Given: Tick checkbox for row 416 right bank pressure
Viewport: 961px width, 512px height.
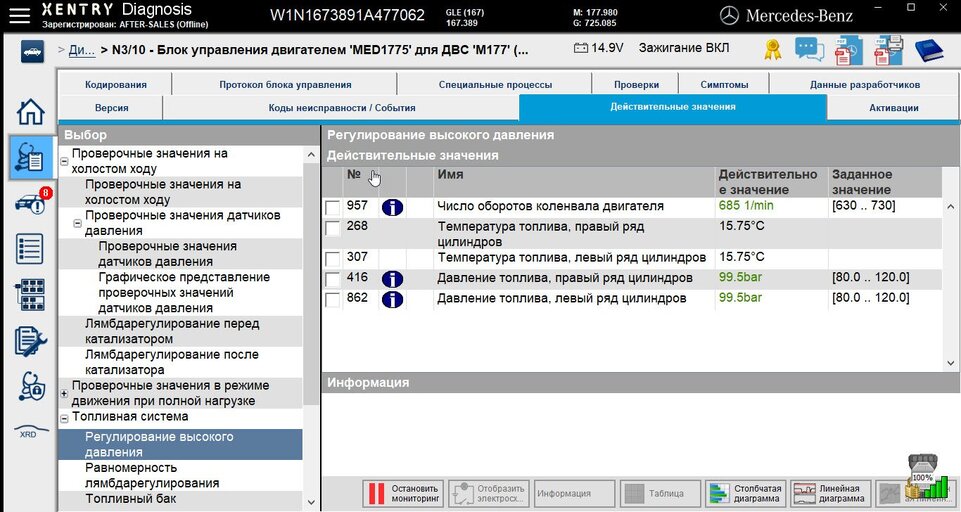Looking at the screenshot, I should (x=333, y=279).
